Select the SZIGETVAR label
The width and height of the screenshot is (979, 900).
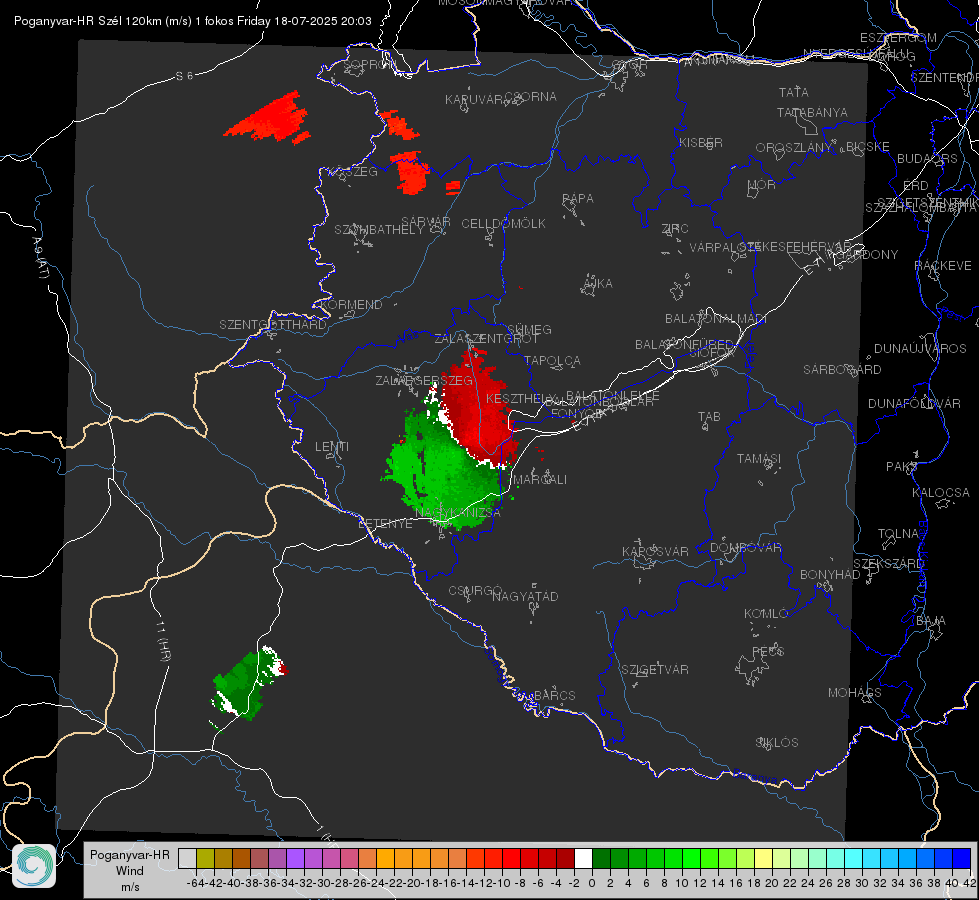(655, 670)
